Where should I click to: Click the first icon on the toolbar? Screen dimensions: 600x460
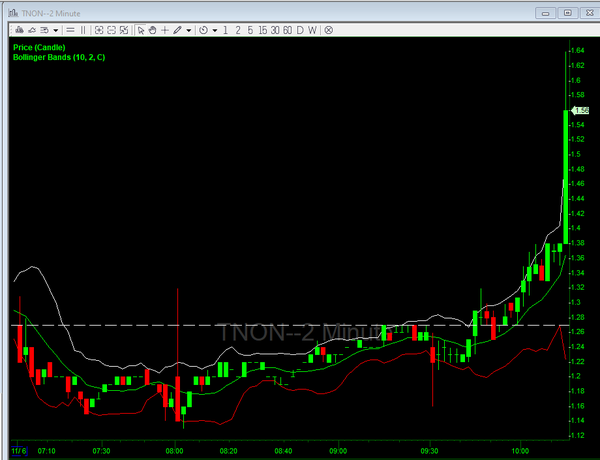[x=17, y=30]
